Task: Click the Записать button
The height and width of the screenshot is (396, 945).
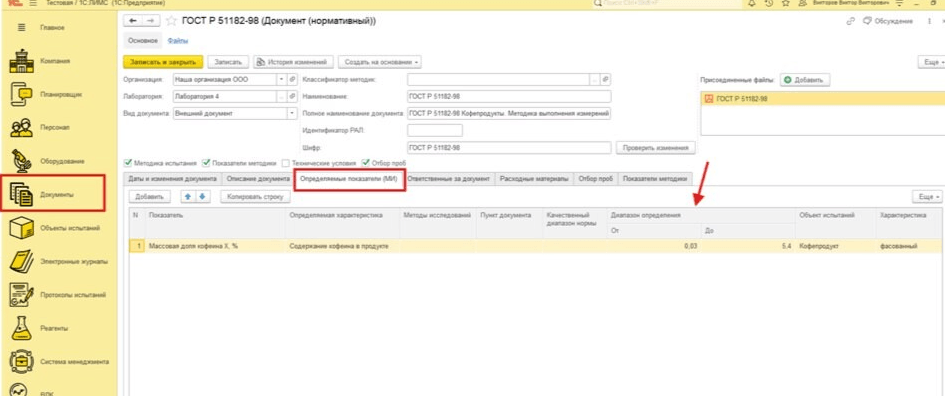Action: click(228, 61)
